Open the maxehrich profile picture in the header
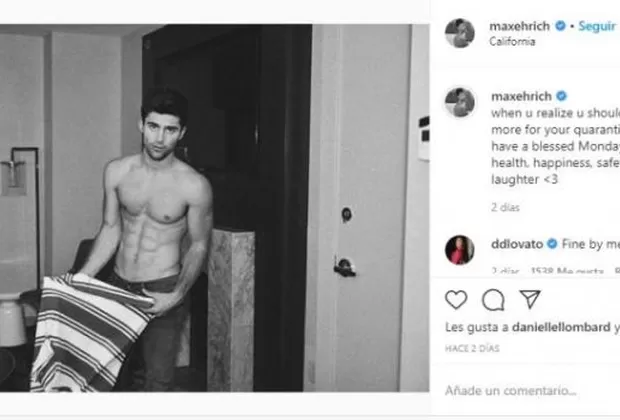The height and width of the screenshot is (420, 620). click(460, 33)
